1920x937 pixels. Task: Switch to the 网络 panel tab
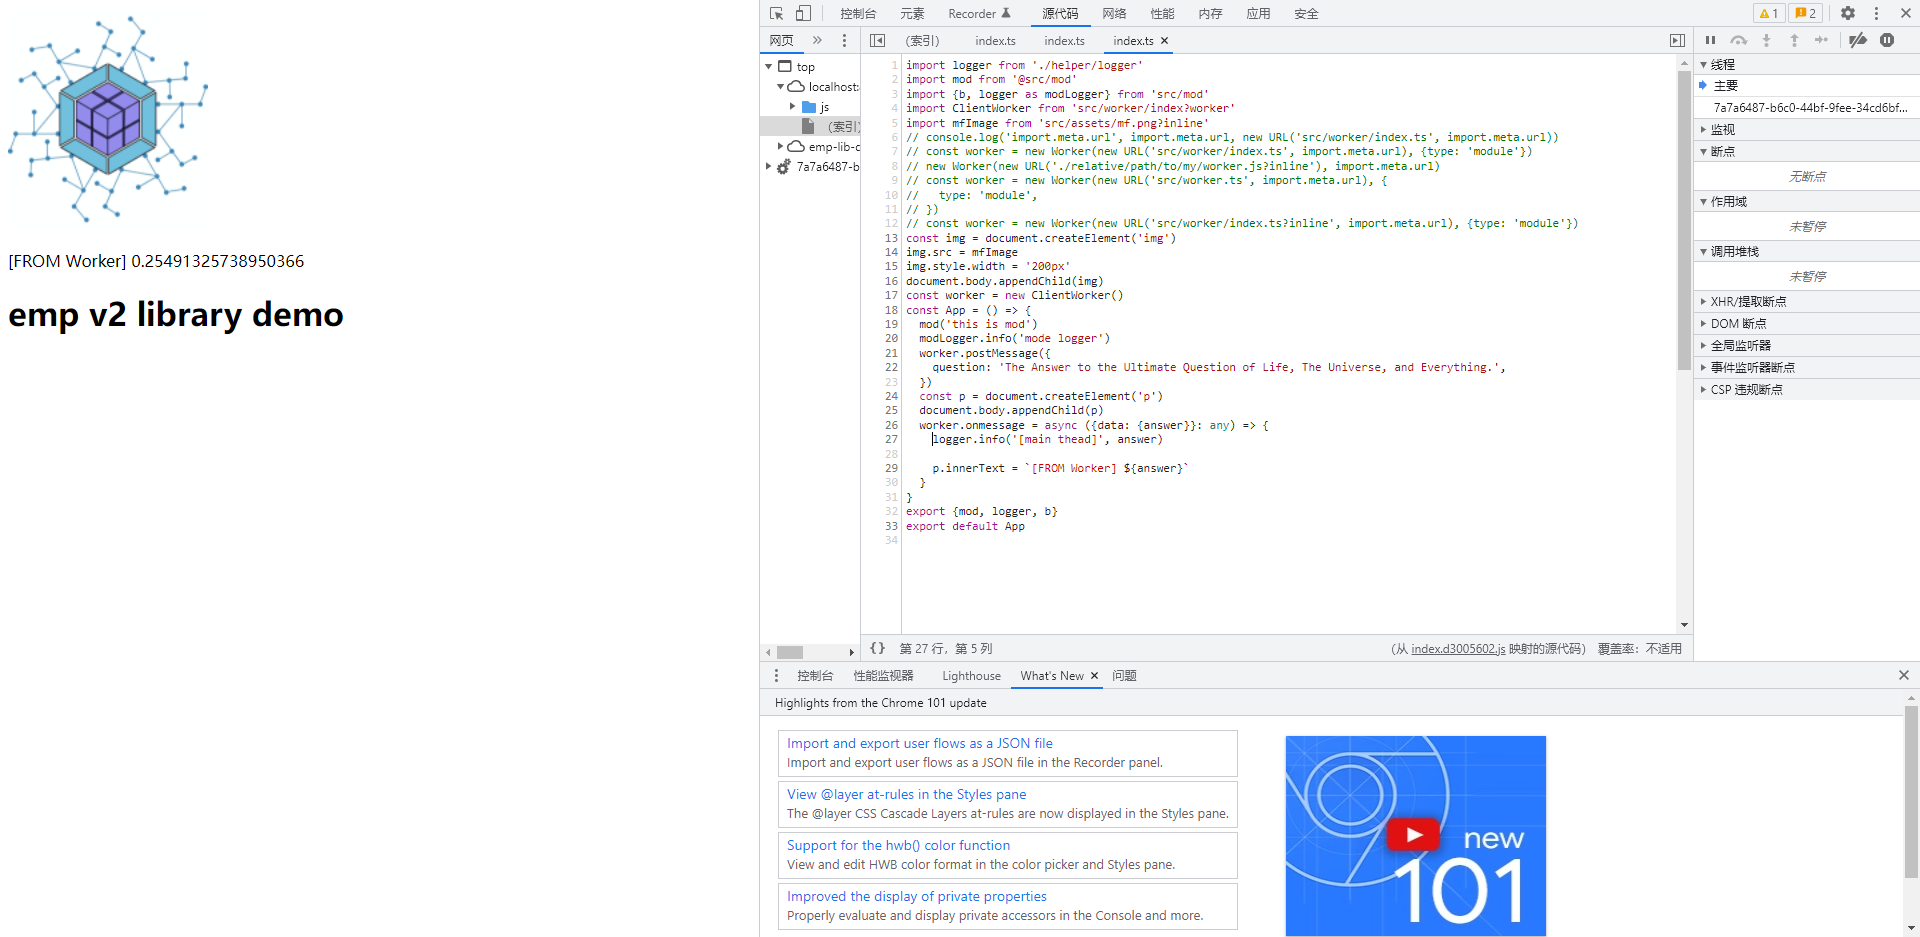click(x=1113, y=13)
